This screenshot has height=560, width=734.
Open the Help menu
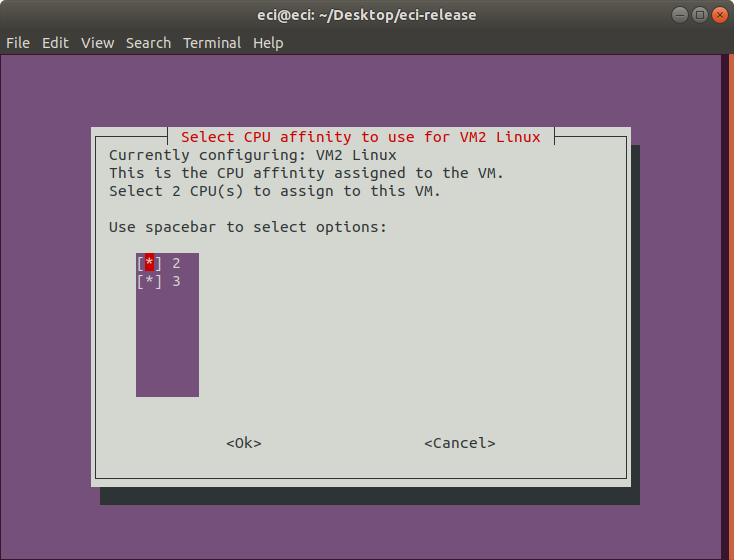click(x=268, y=43)
